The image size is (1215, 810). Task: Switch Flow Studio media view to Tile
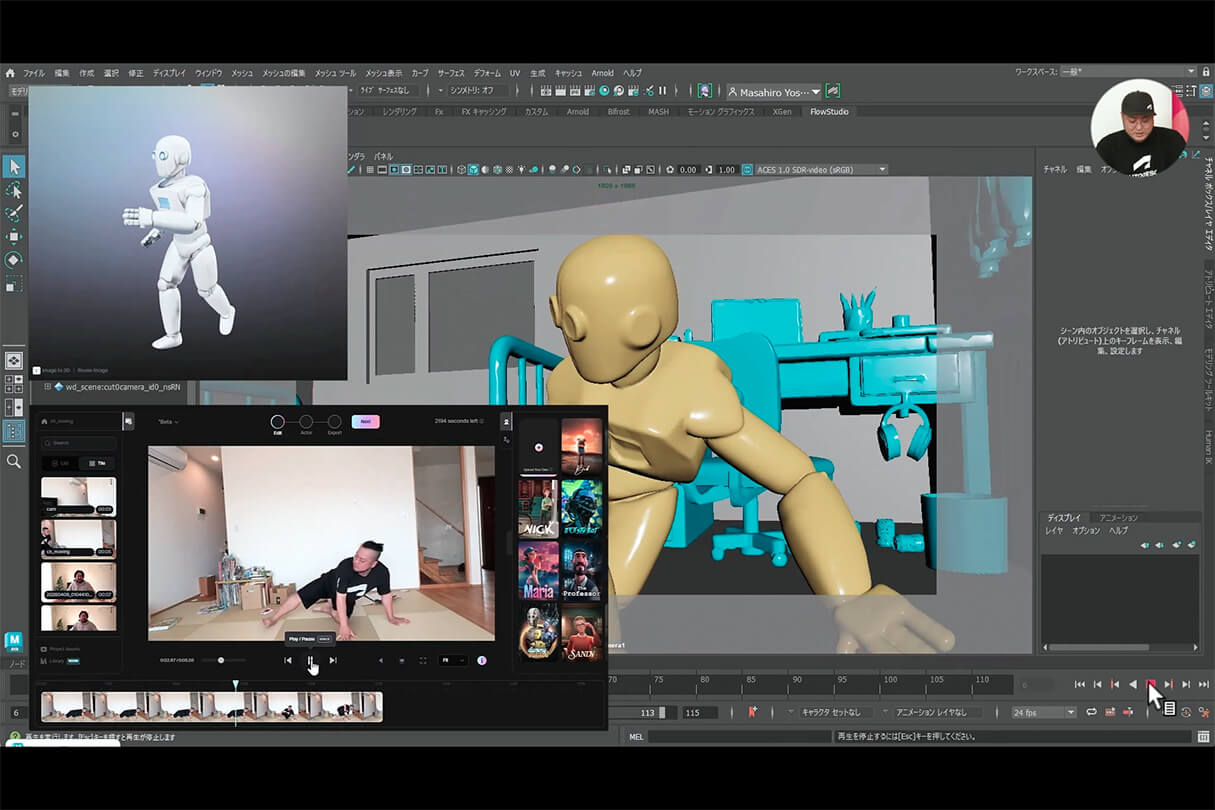(97, 463)
